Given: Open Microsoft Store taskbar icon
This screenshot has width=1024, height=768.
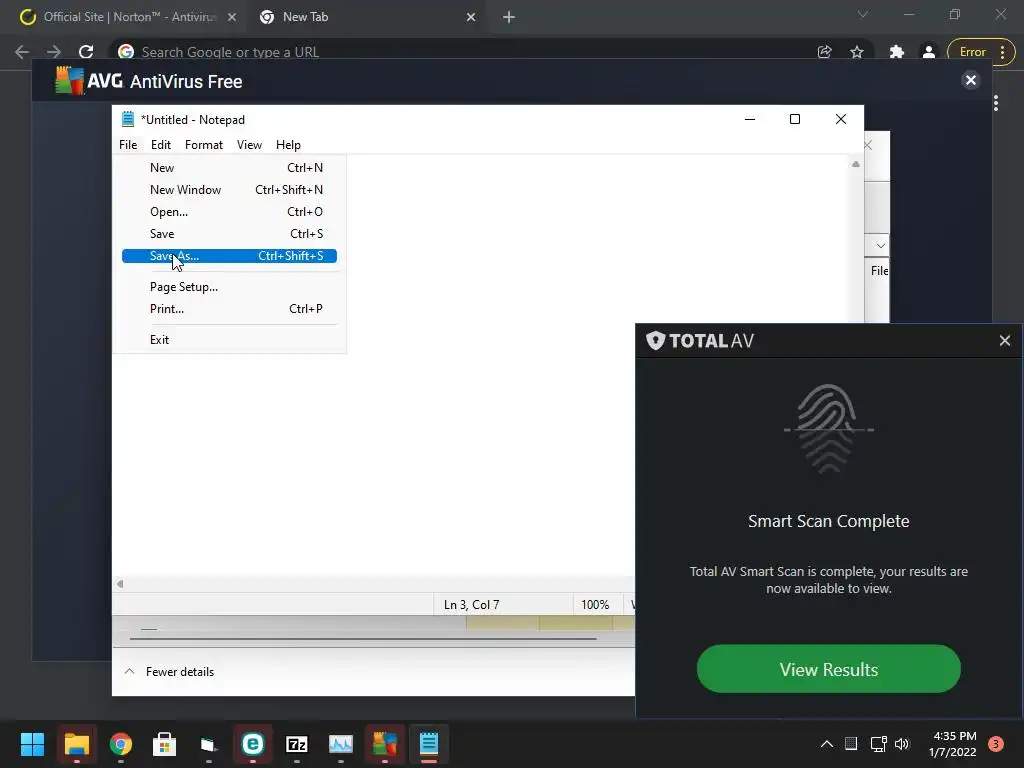Looking at the screenshot, I should [165, 744].
